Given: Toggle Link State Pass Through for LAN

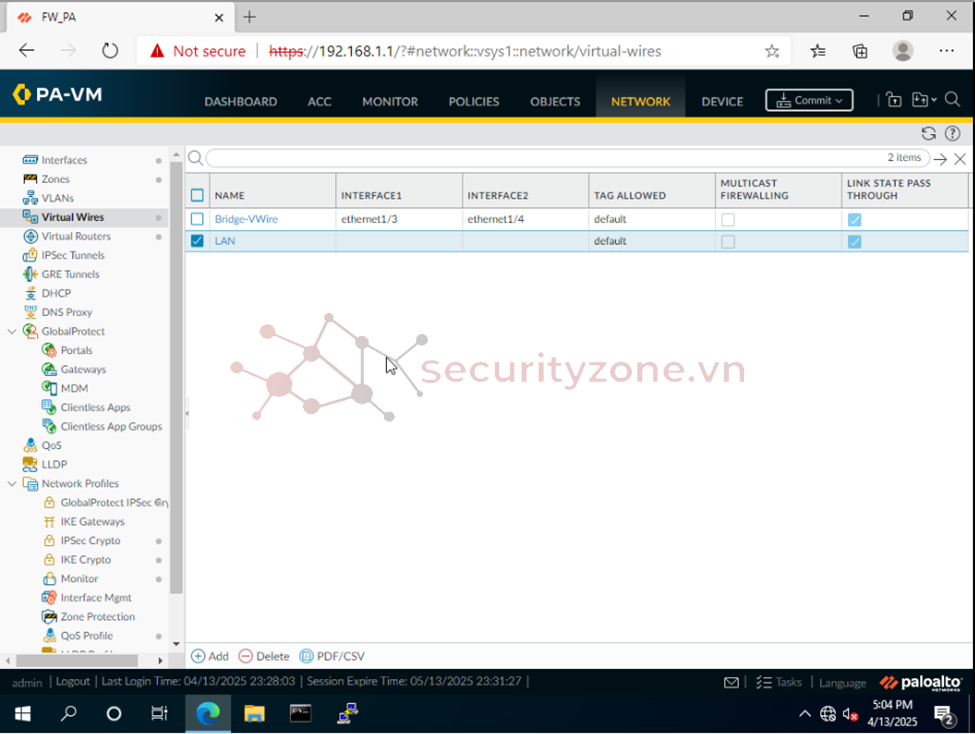Looking at the screenshot, I should click(854, 241).
